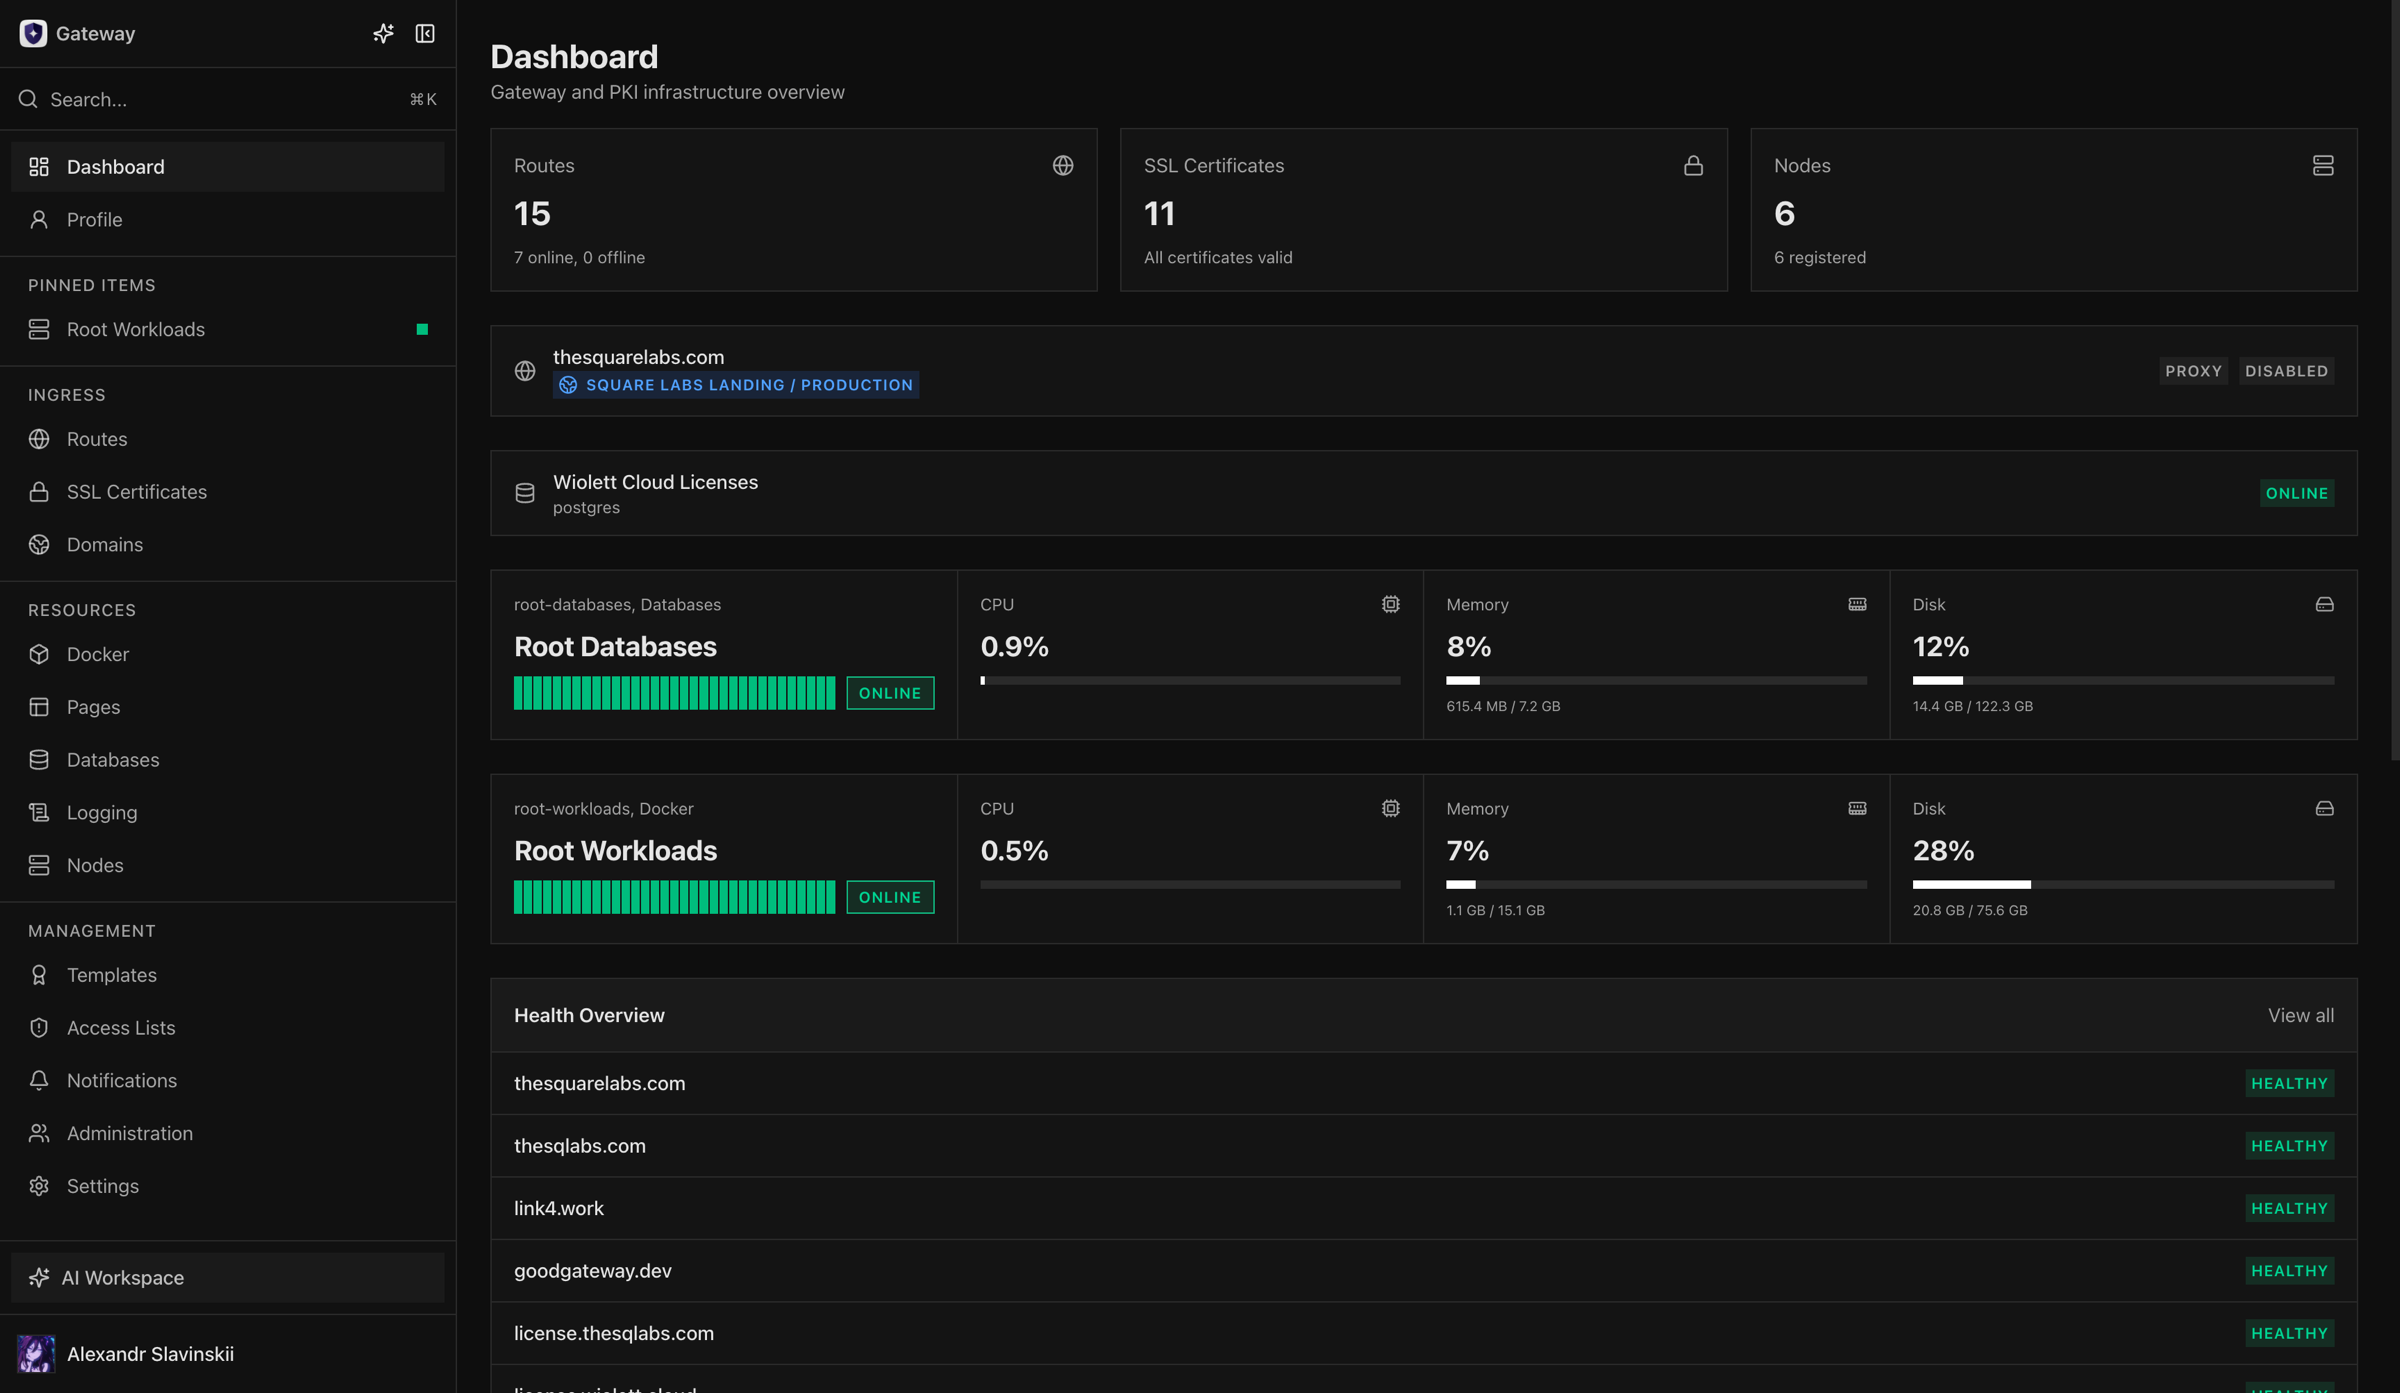Go to Routes under Ingress
2400x1393 pixels.
tap(228, 439)
